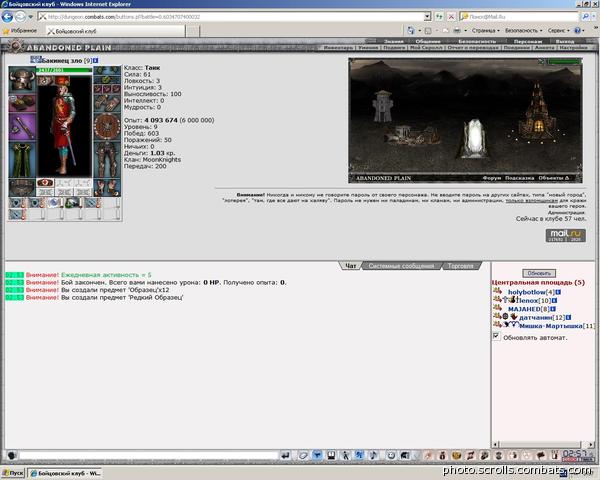The width and height of the screenshot is (600, 480).
Task: Click 'Объекты' link under map
Action: click(553, 178)
